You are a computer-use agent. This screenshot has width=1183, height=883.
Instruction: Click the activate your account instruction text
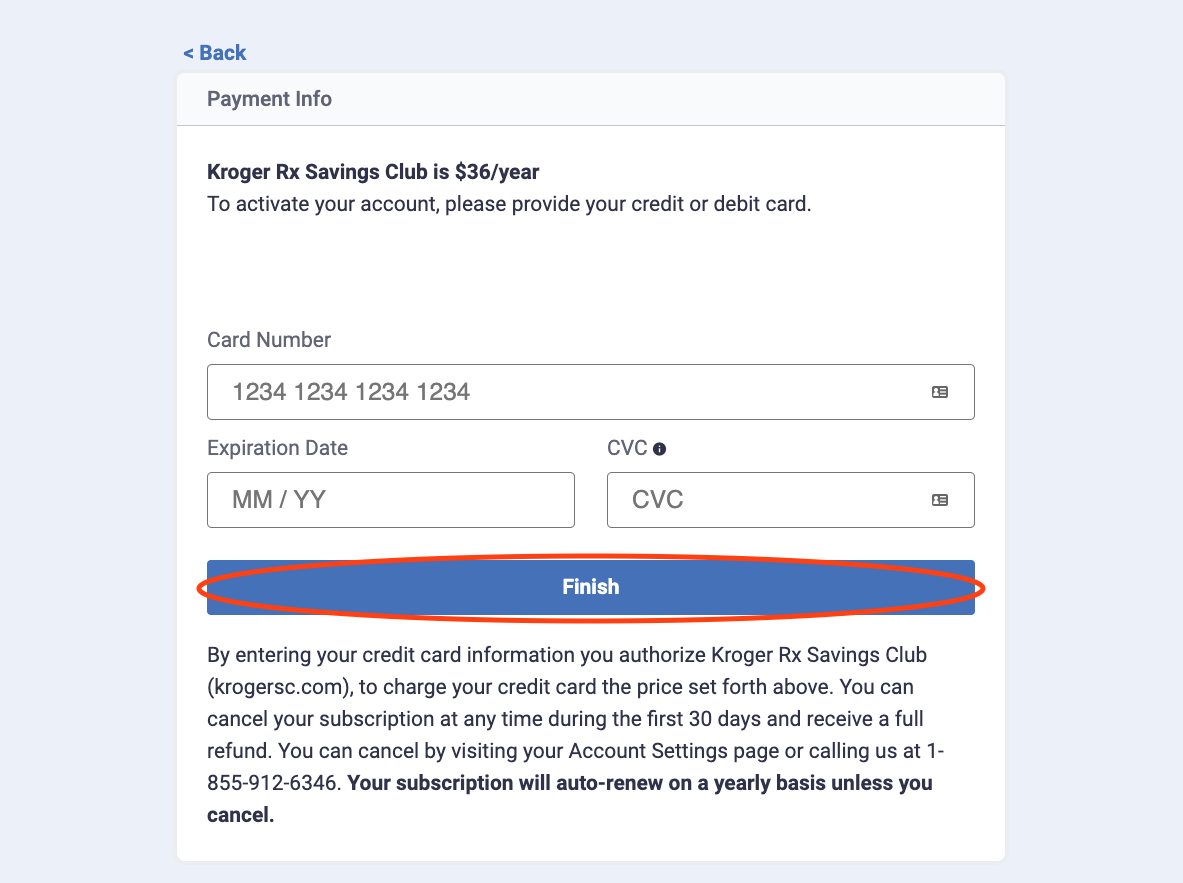click(x=509, y=204)
